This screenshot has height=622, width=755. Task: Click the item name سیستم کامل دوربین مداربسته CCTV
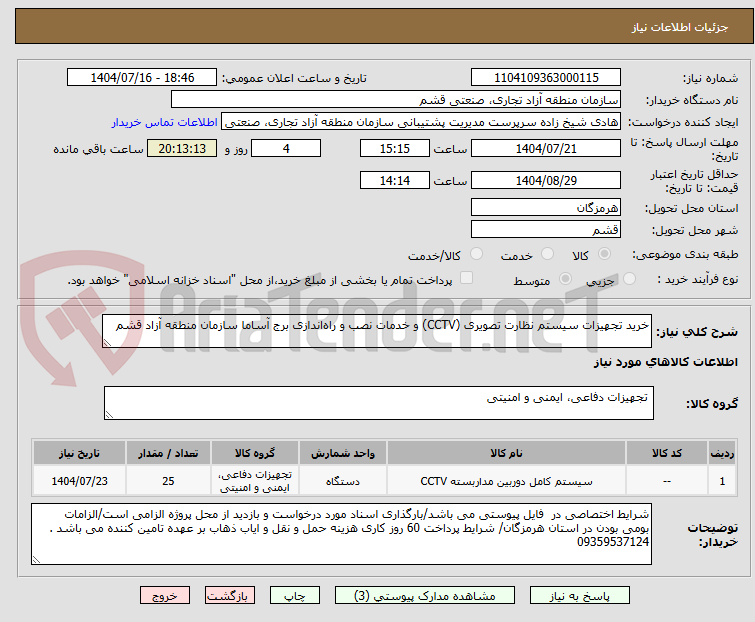(506, 481)
